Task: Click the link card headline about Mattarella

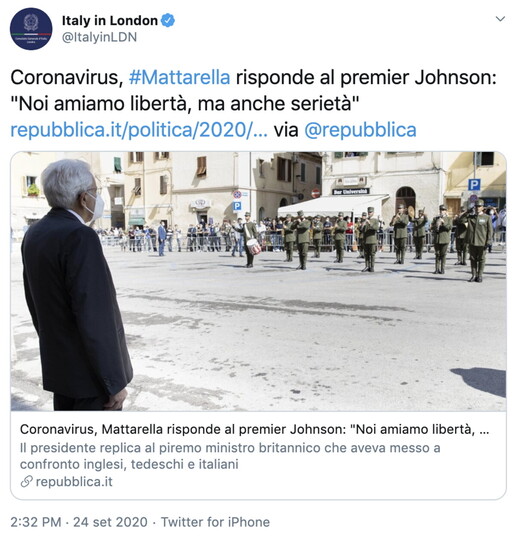Action: pyautogui.click(x=254, y=429)
